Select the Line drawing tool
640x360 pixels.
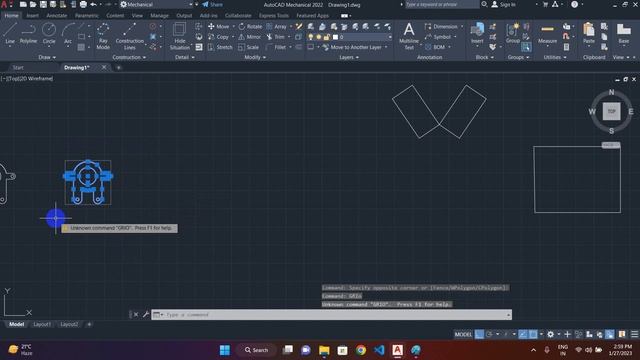[x=10, y=33]
